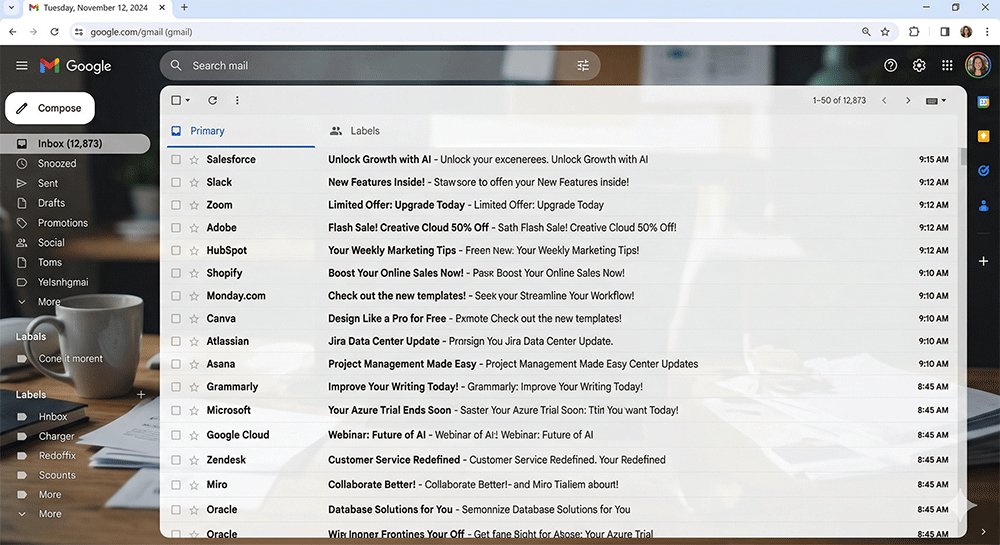Switch to the Labels tab
Image resolution: width=1000 pixels, height=545 pixels.
coord(355,131)
